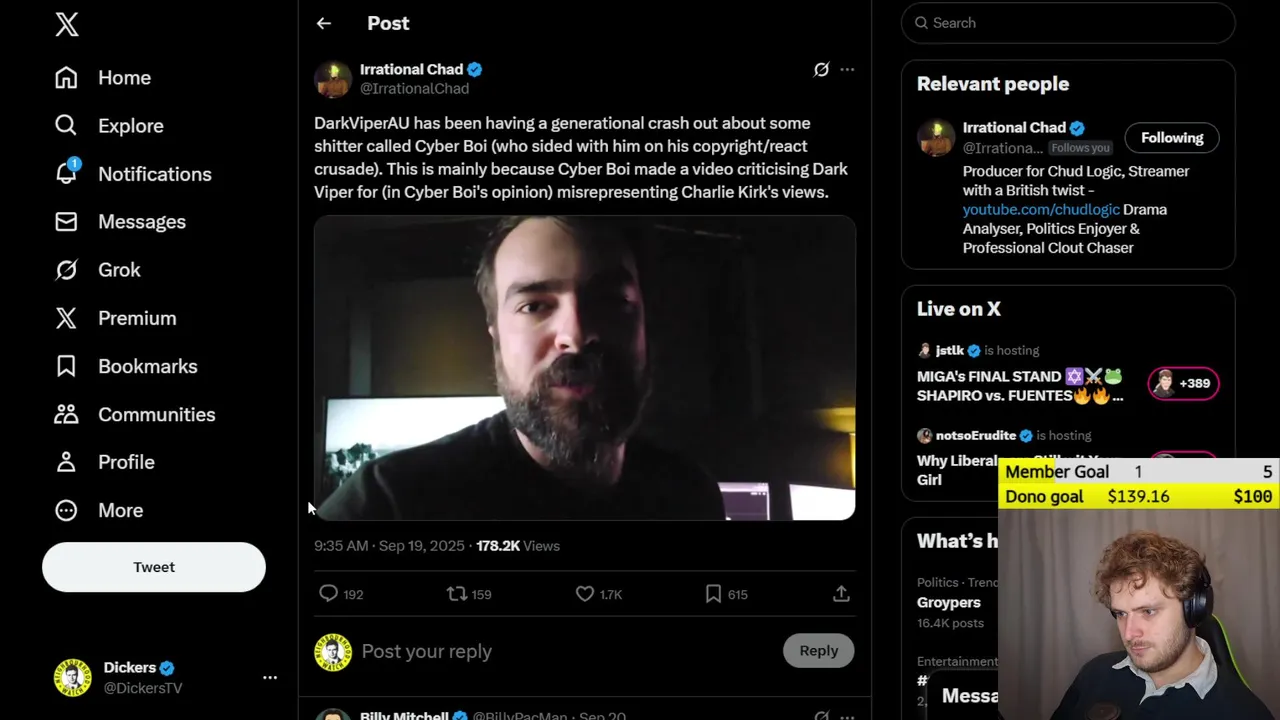The image size is (1280, 720).
Task: Share the post via the upload icon
Action: [x=841, y=594]
